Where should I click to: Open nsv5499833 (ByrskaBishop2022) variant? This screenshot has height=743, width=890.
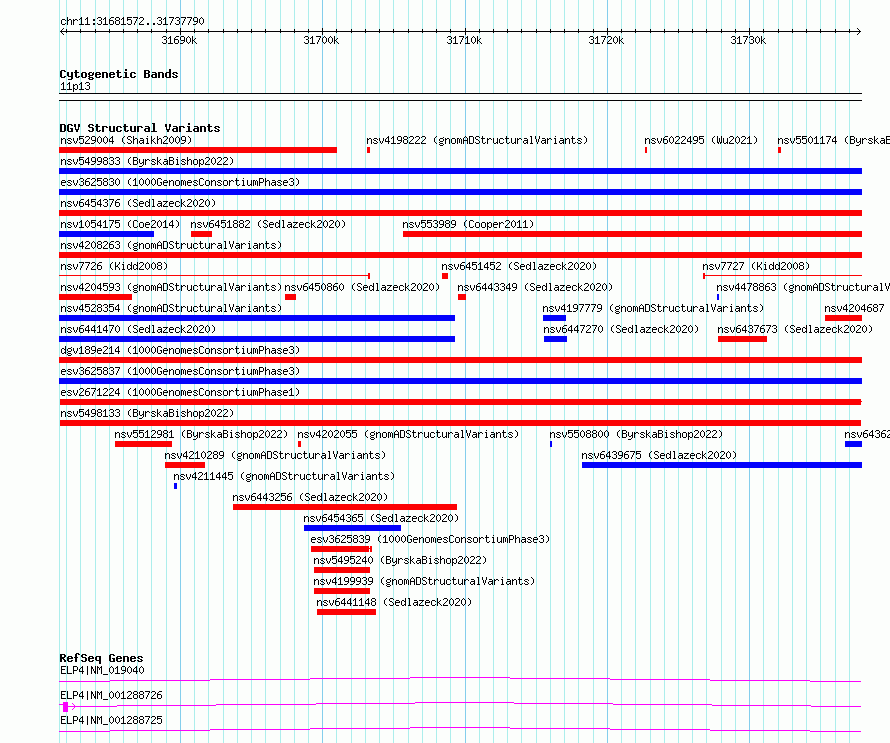pyautogui.click(x=147, y=161)
